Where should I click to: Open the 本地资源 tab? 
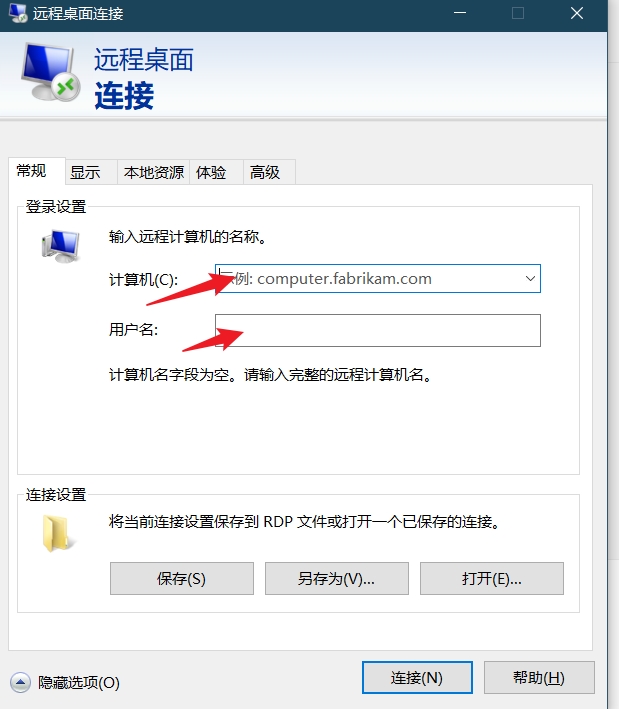[x=154, y=172]
